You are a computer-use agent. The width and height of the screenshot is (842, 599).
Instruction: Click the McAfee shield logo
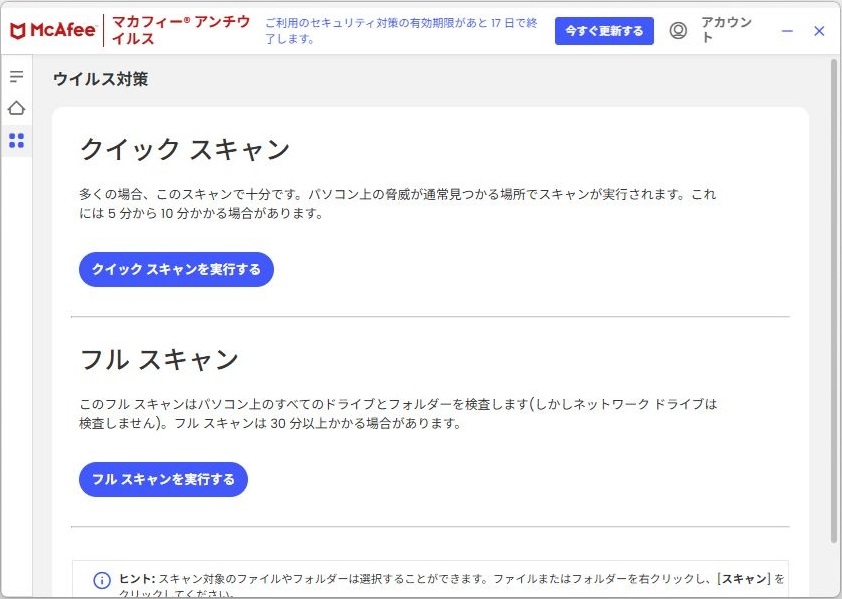click(x=18, y=31)
